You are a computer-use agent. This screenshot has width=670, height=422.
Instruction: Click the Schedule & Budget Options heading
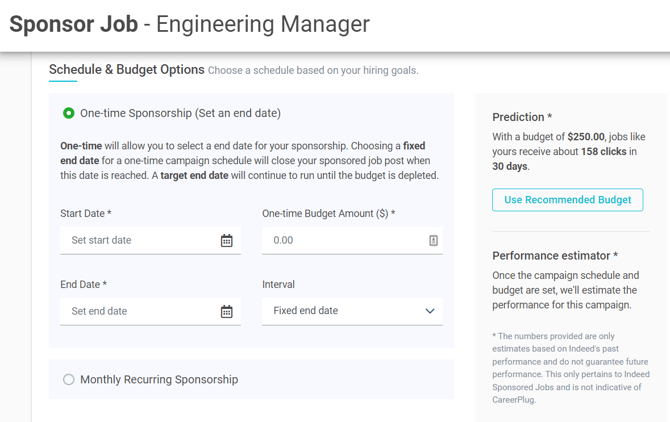[127, 70]
